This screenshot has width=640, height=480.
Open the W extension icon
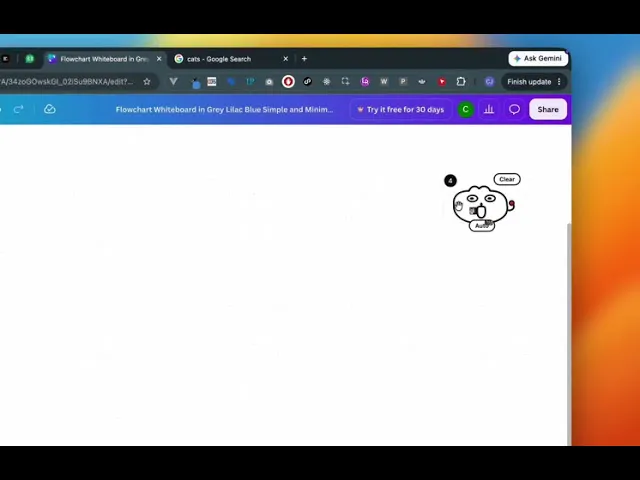coord(384,82)
